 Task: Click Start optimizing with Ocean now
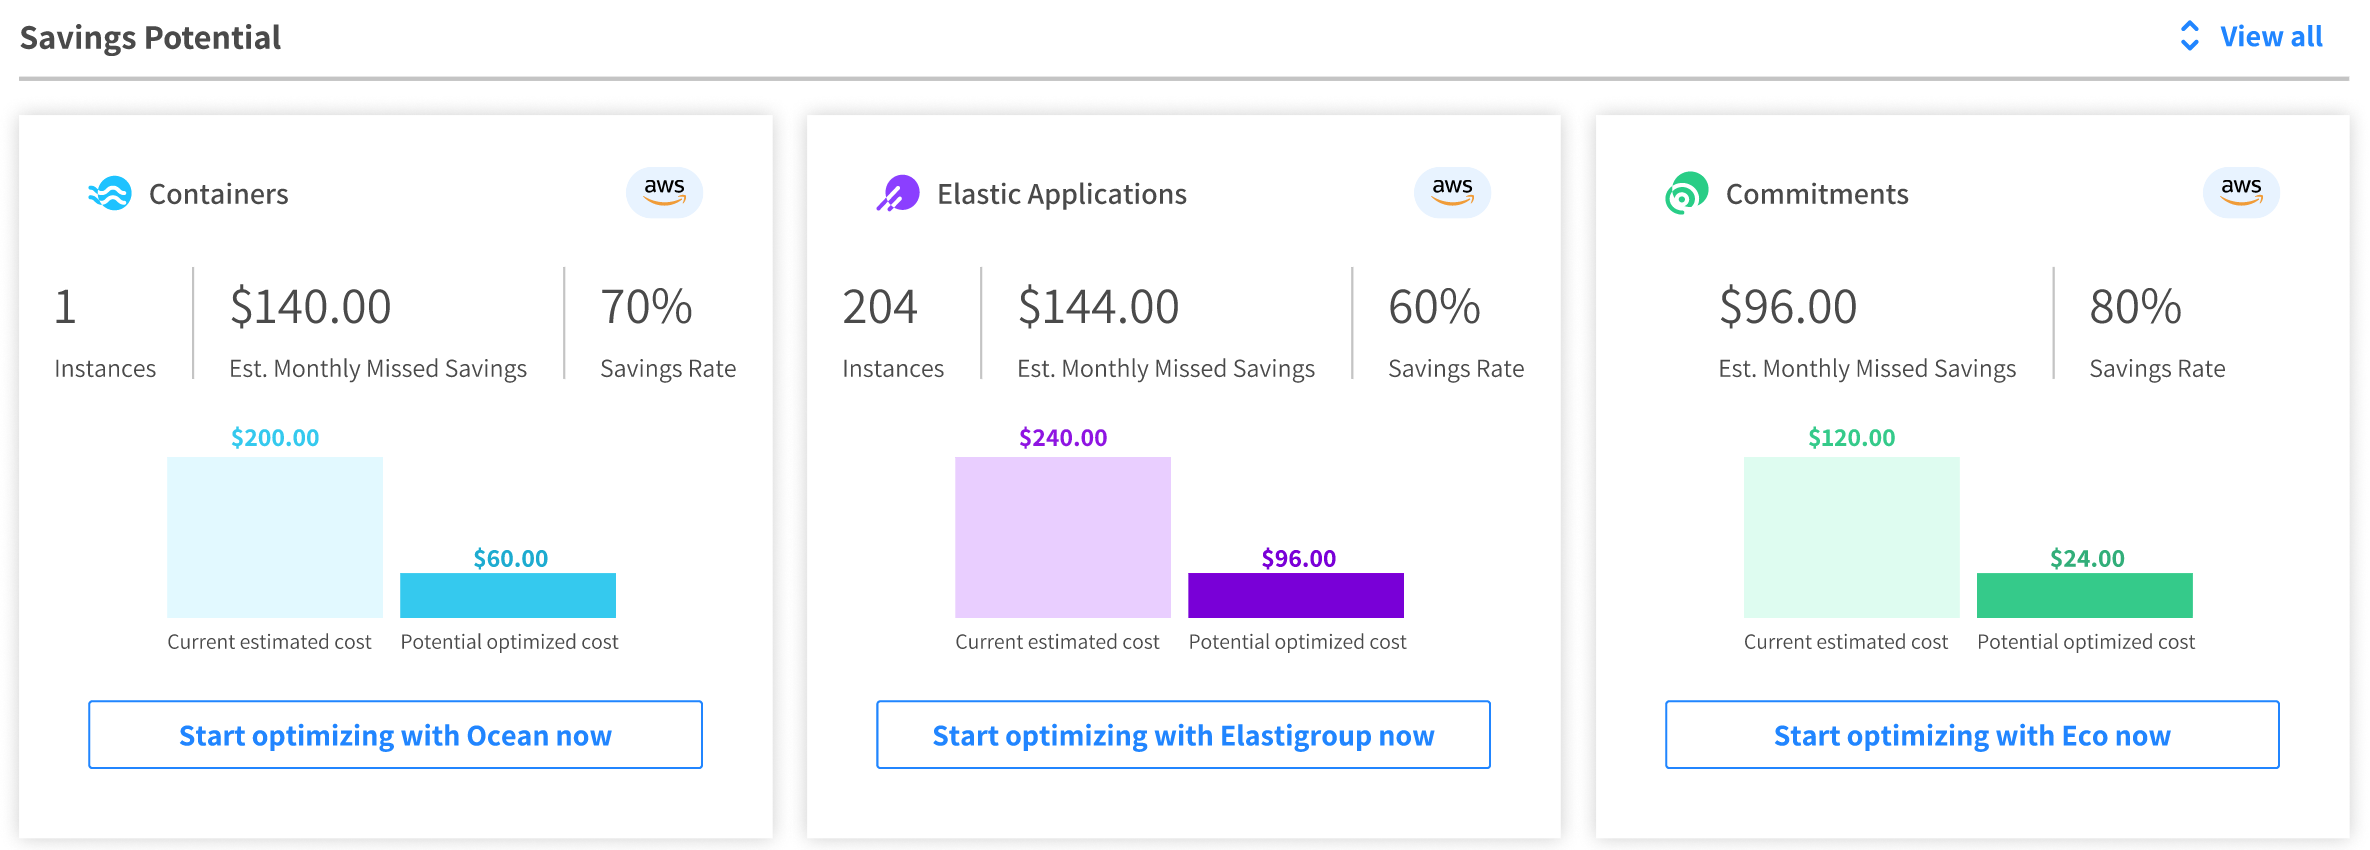pyautogui.click(x=395, y=735)
